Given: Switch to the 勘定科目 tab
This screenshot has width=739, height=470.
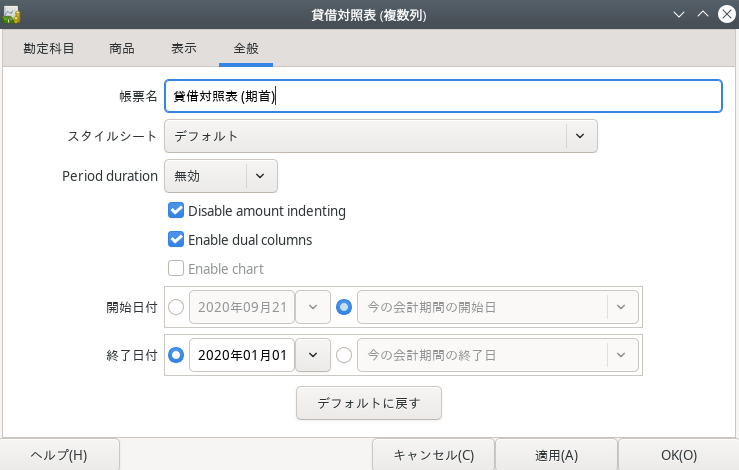Looking at the screenshot, I should pos(49,48).
